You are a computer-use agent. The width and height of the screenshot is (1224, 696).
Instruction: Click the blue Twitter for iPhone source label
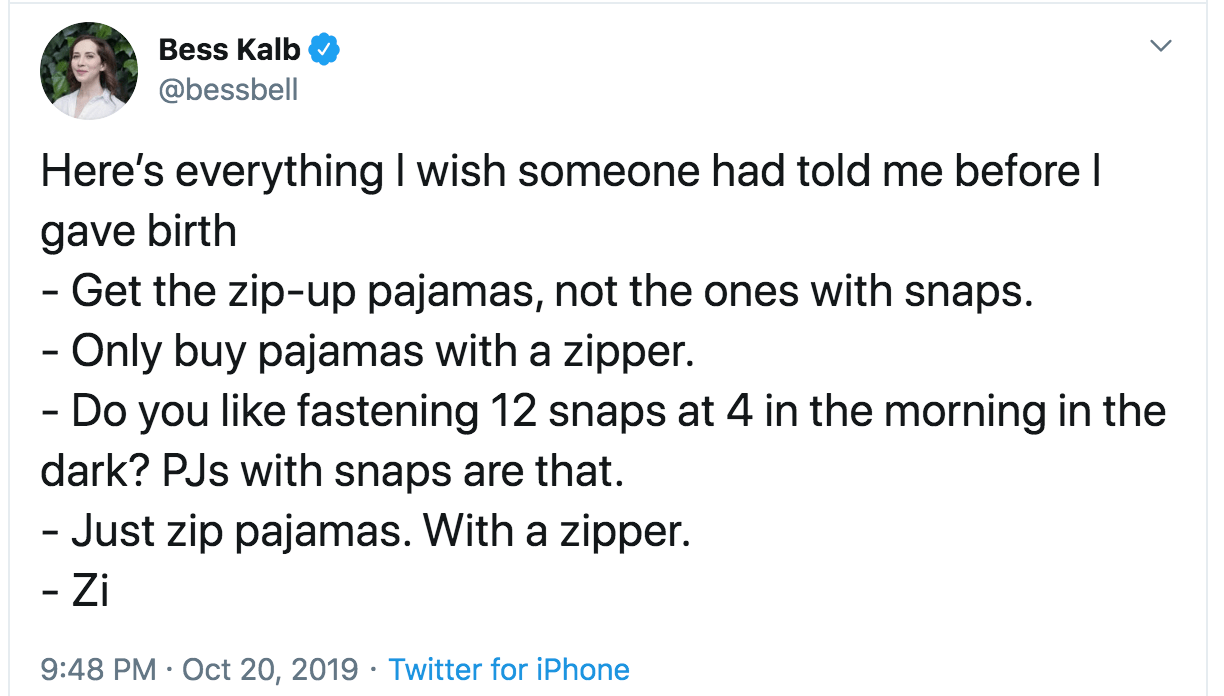pyautogui.click(x=509, y=669)
